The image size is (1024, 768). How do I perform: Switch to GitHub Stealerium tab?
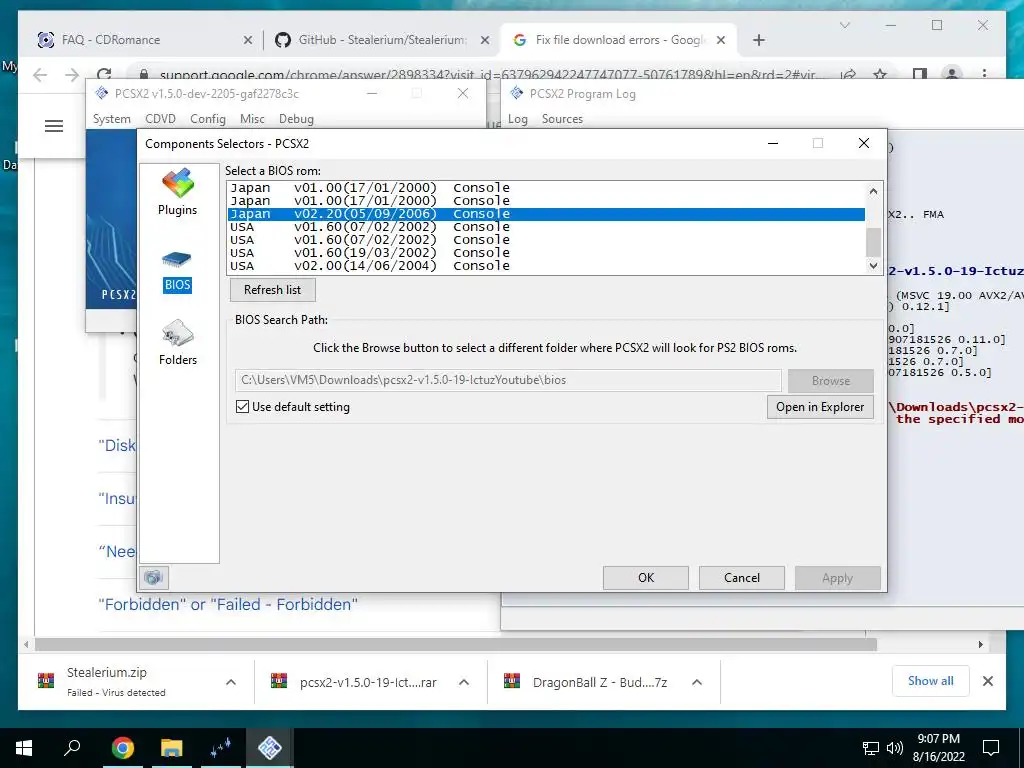pos(382,40)
